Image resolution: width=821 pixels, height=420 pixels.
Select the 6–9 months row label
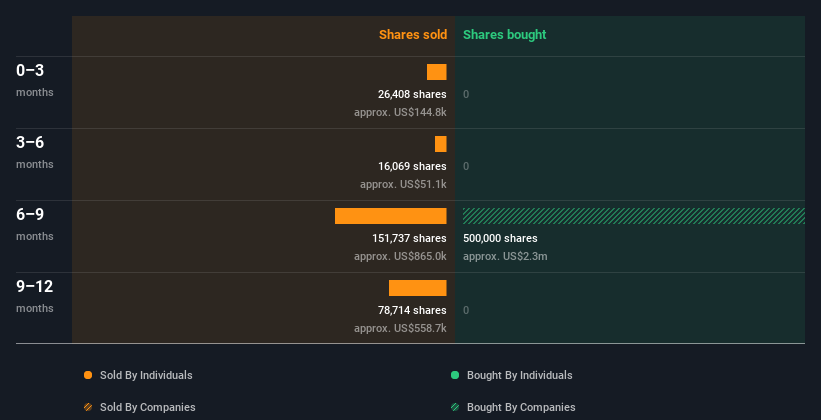point(35,224)
